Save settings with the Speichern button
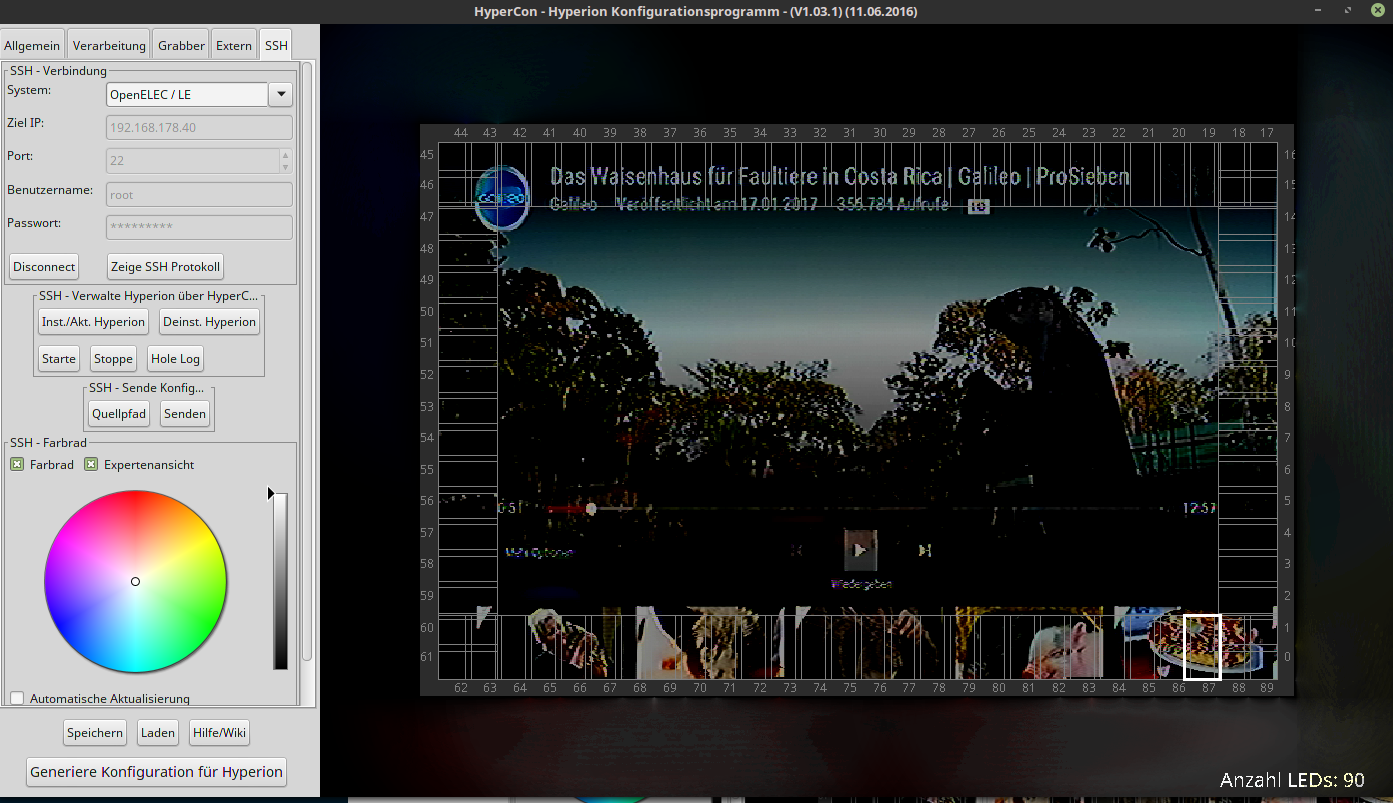This screenshot has height=803, width=1393. tap(95, 732)
